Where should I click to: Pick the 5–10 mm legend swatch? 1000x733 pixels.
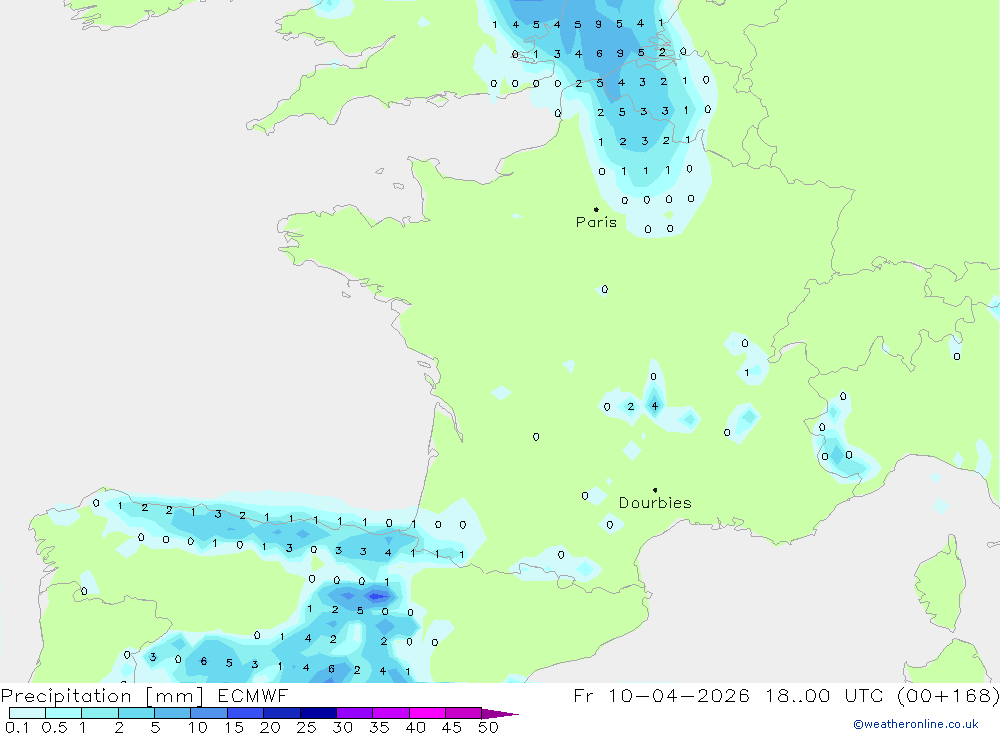pyautogui.click(x=173, y=713)
